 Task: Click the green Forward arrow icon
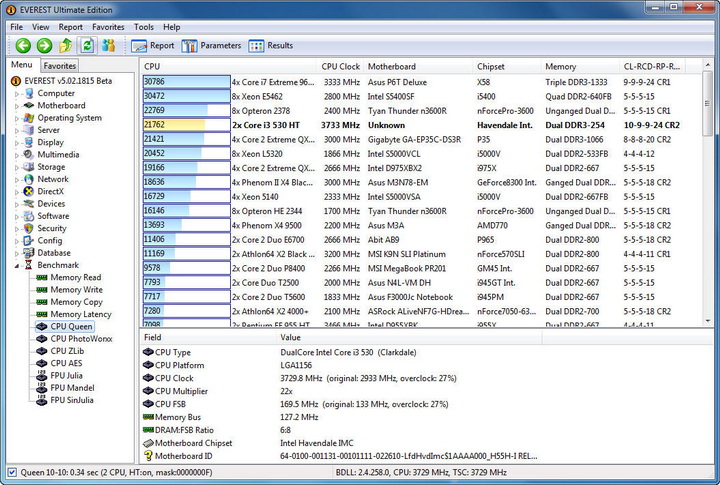pyautogui.click(x=45, y=45)
